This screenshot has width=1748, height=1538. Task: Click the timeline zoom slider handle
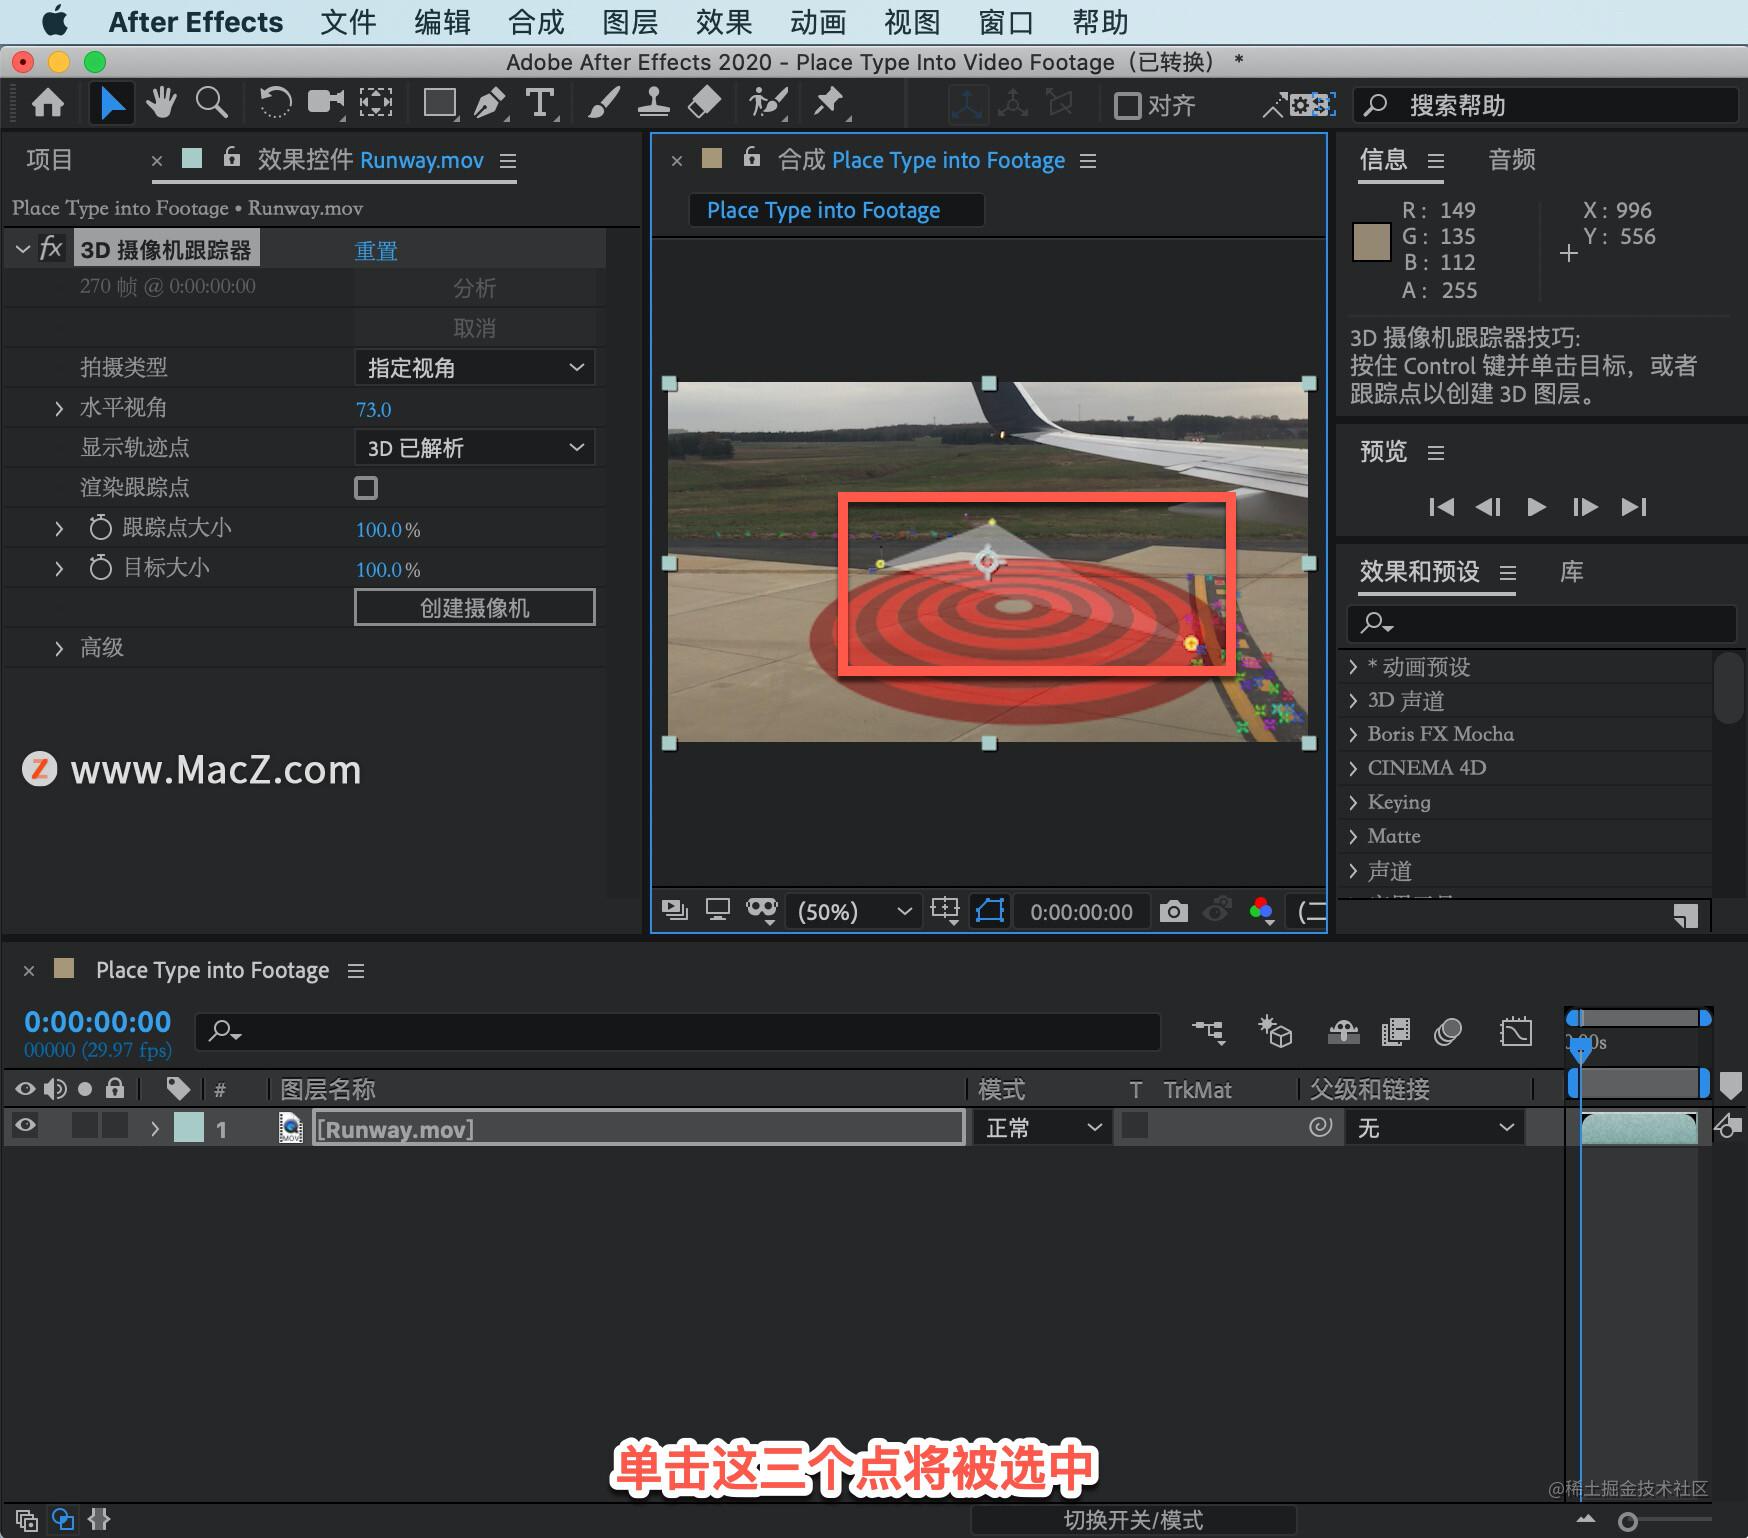(1628, 1521)
